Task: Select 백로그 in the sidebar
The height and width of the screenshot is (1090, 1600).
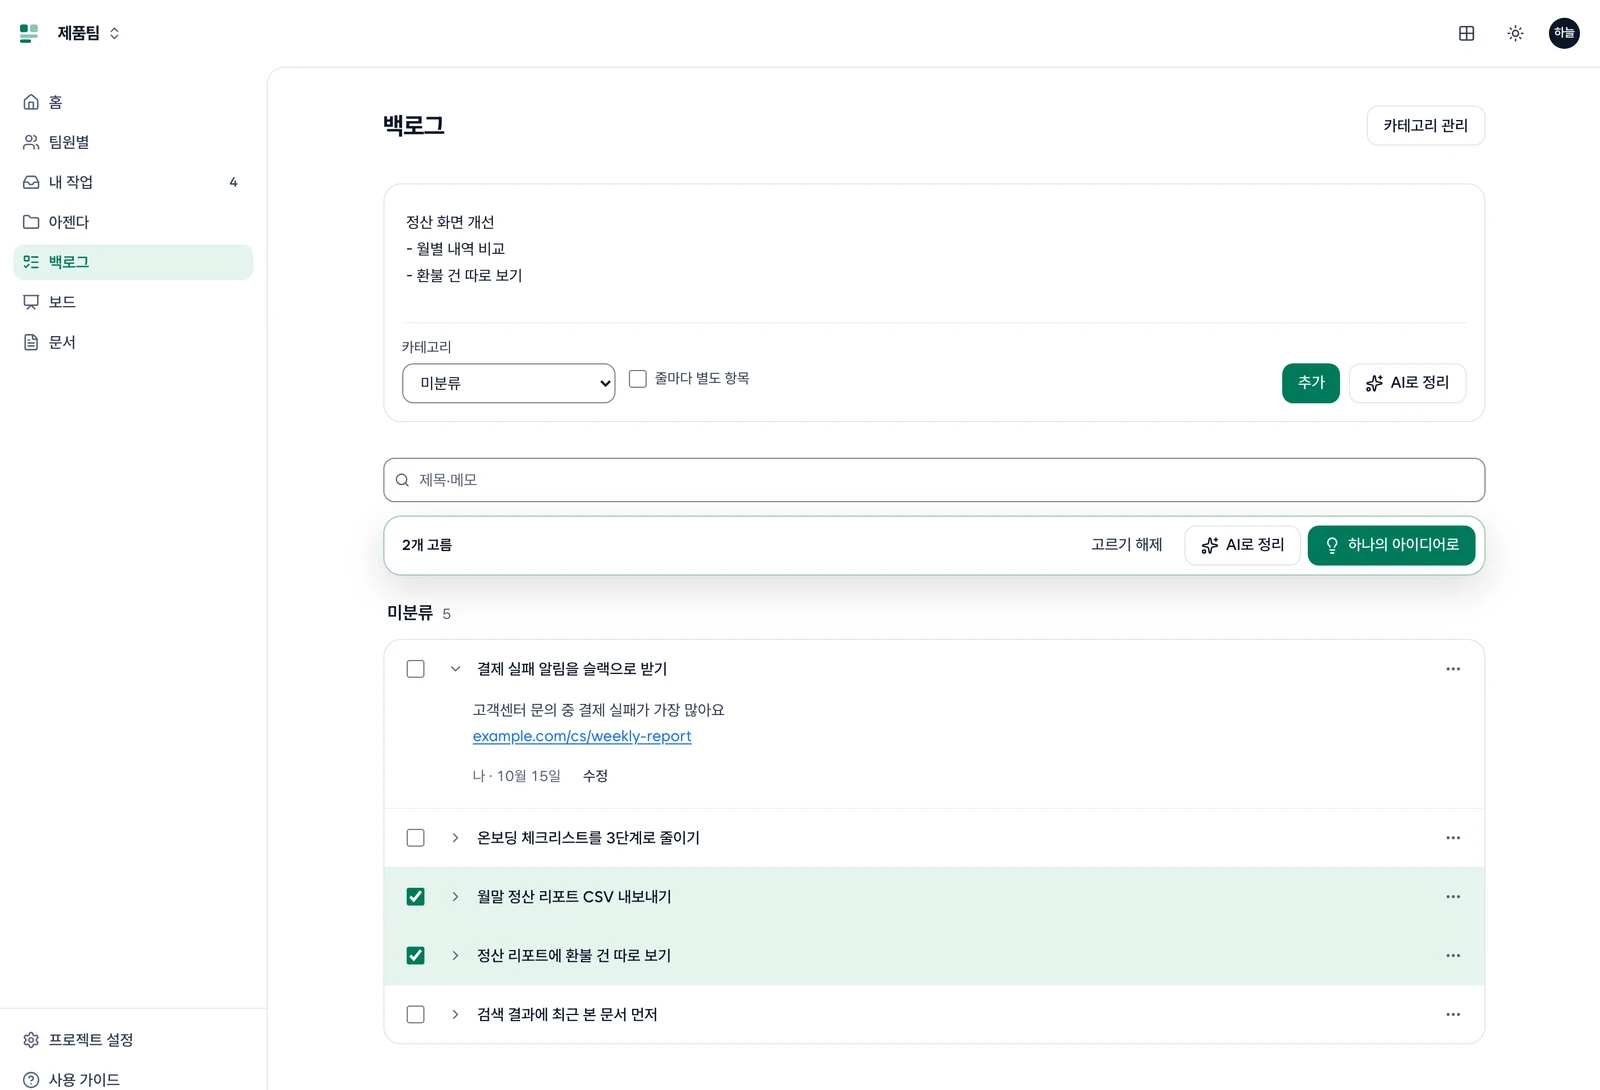Action: click(x=133, y=262)
